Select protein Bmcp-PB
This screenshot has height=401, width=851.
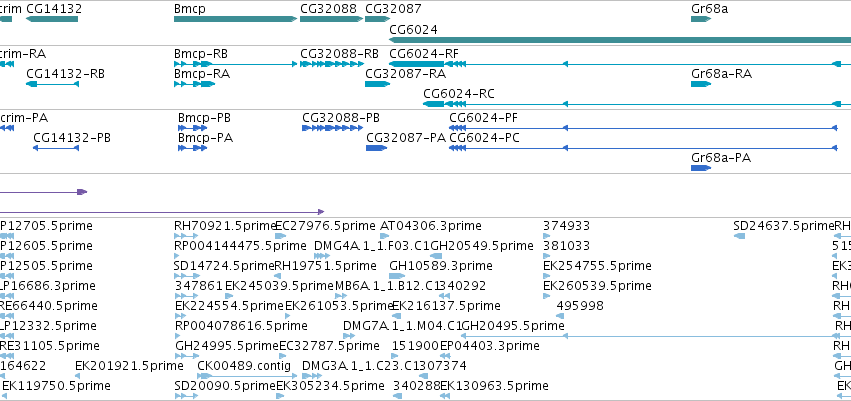193,128
